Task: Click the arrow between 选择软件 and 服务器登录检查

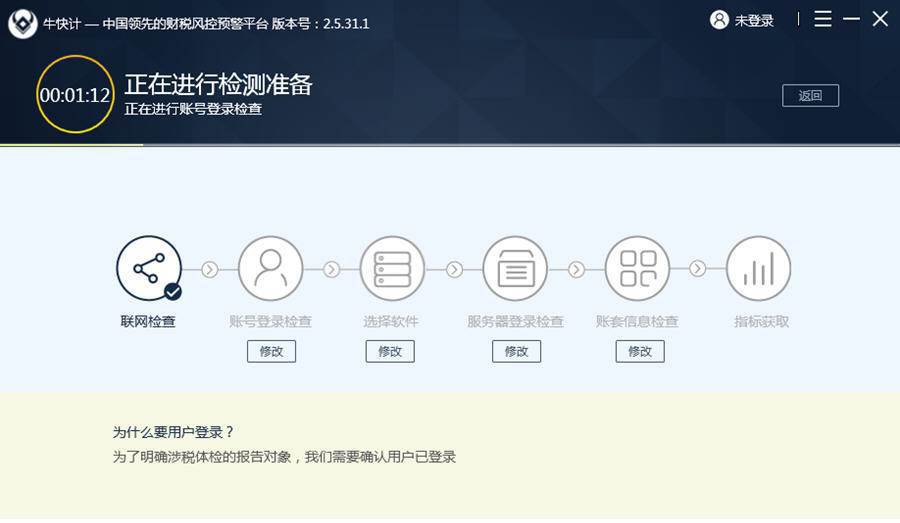Action: click(454, 269)
